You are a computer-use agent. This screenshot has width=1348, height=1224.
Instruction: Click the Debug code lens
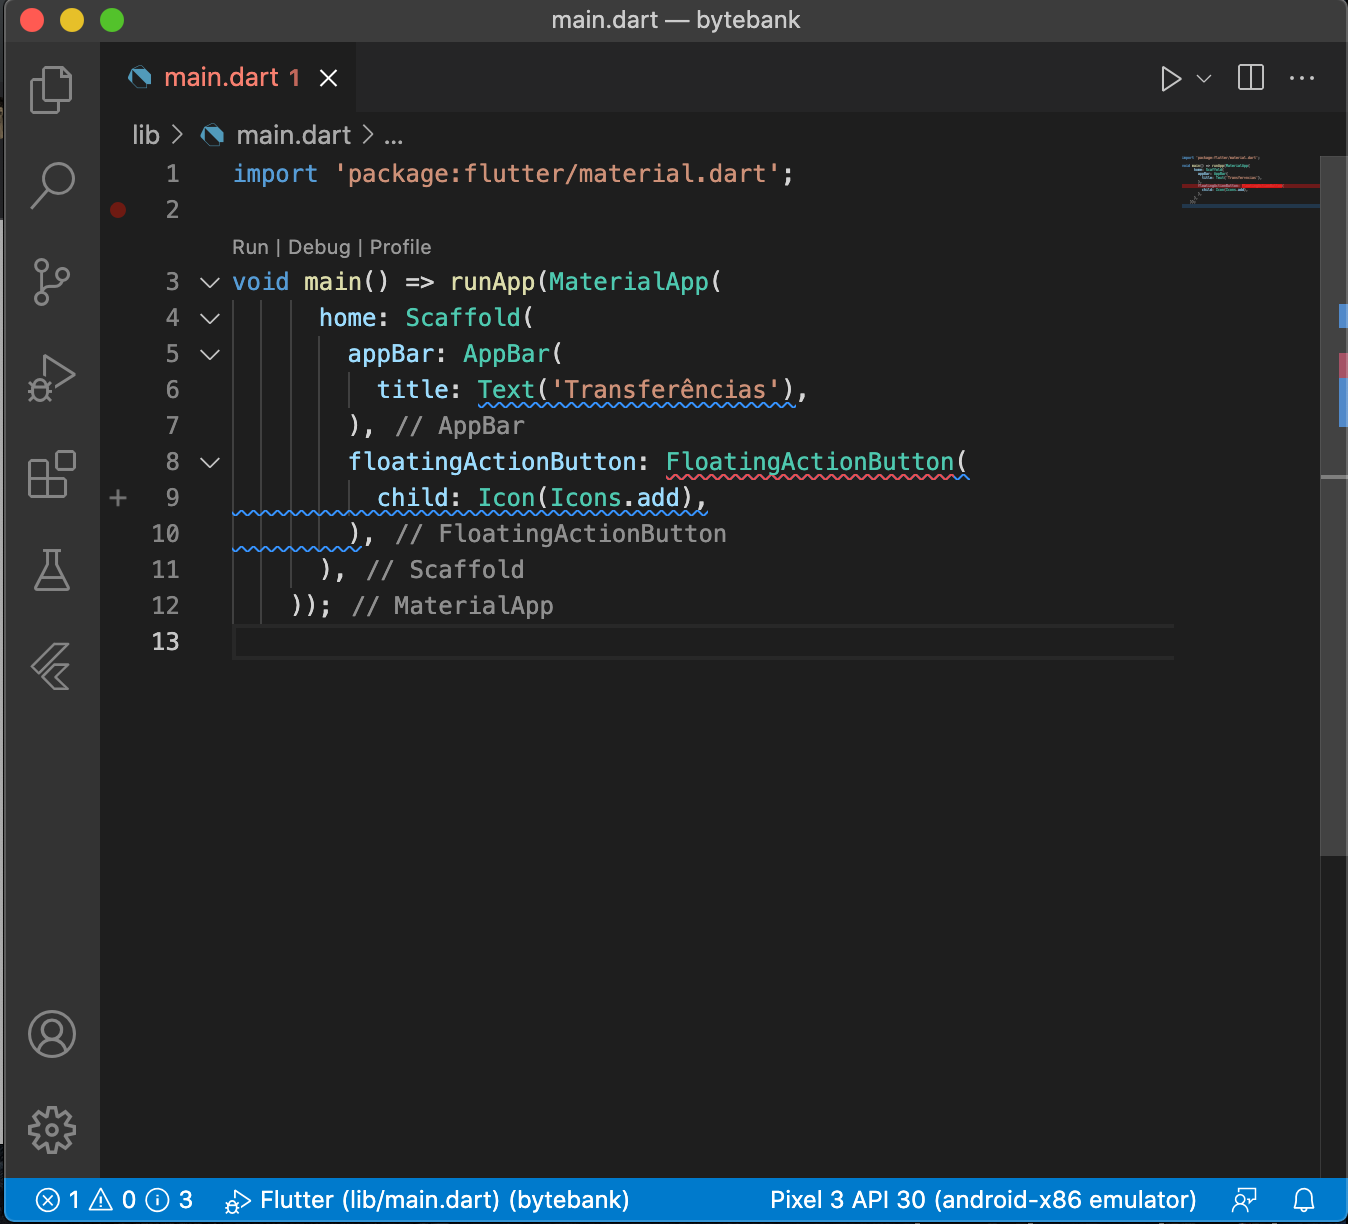(319, 247)
